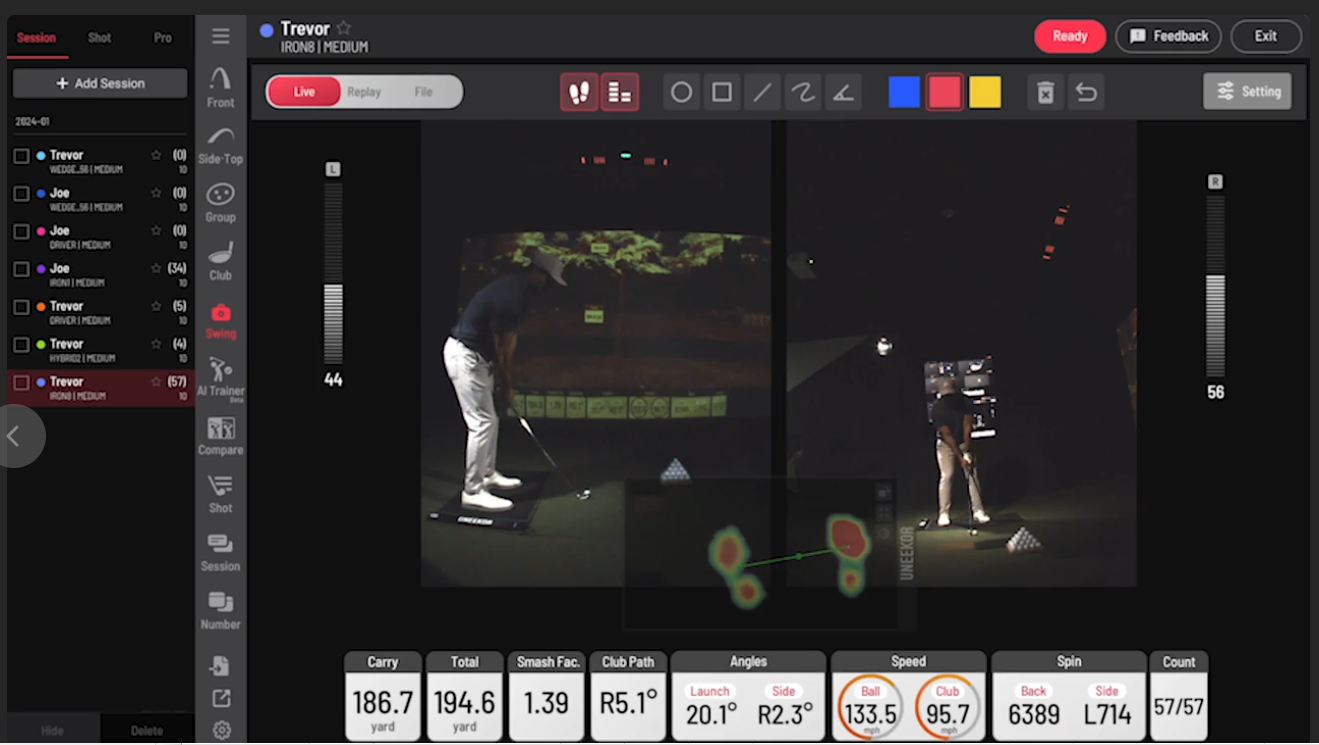Select the angle measurement tool
The height and width of the screenshot is (745, 1319).
click(843, 93)
